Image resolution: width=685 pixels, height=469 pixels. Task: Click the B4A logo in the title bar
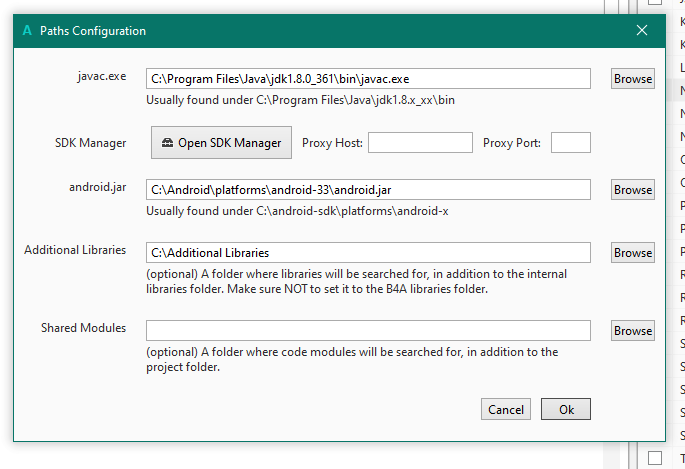point(26,31)
